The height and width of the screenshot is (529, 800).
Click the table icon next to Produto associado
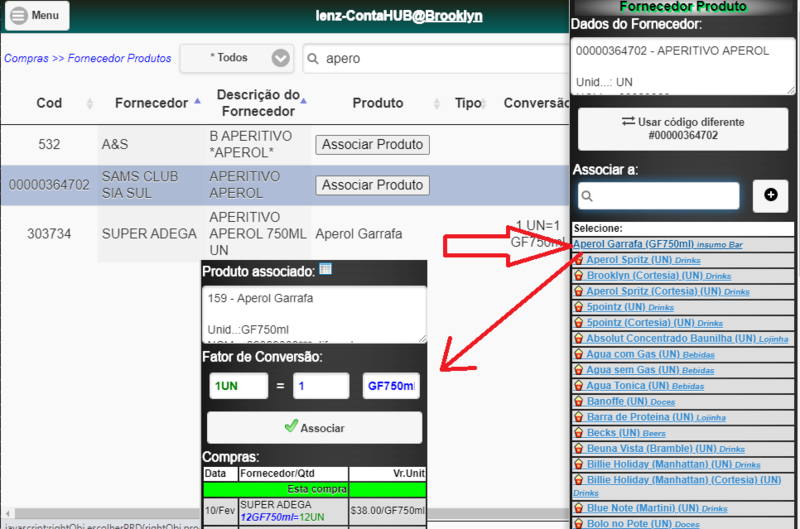326,269
